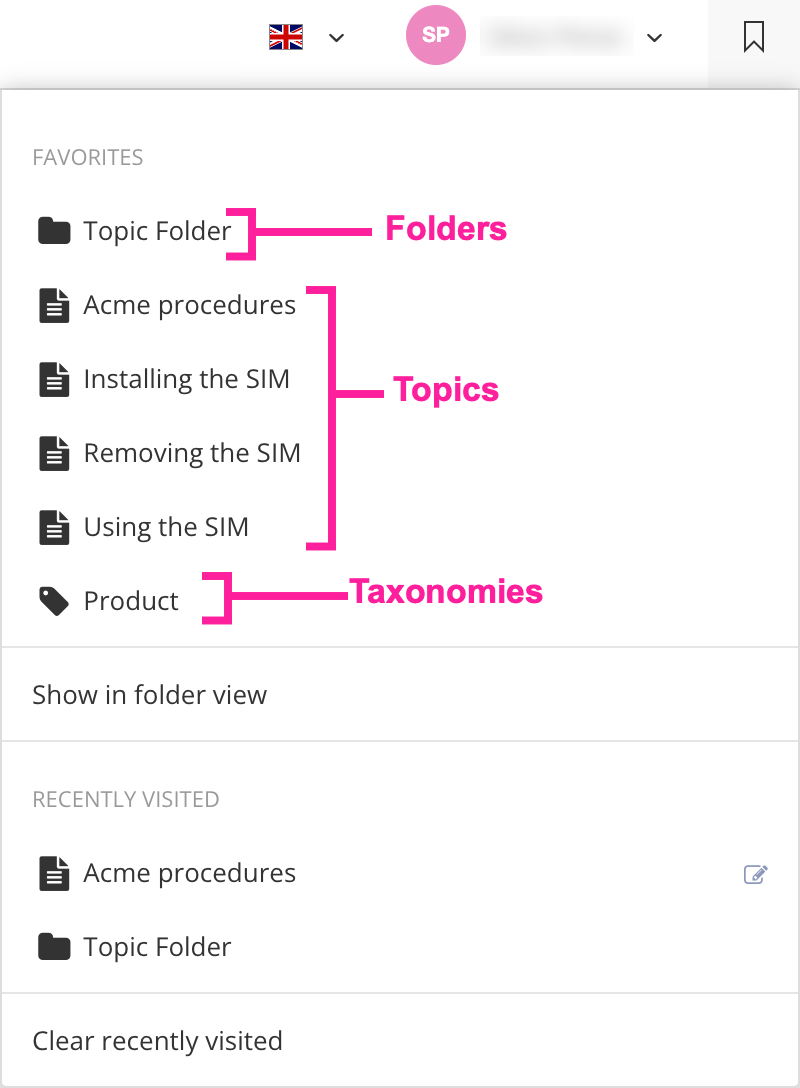Click the Product taxonomy tag icon
800x1088 pixels.
(53, 600)
